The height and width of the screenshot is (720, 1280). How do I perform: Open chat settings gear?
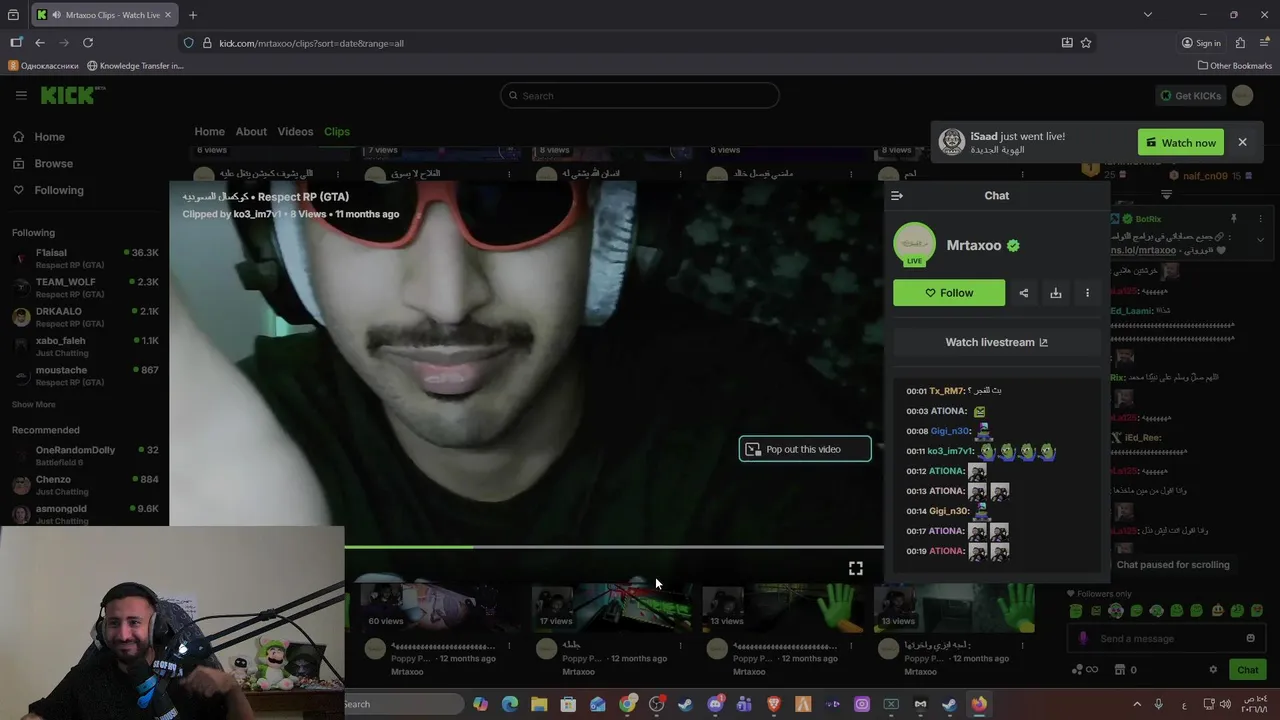coord(1213,670)
